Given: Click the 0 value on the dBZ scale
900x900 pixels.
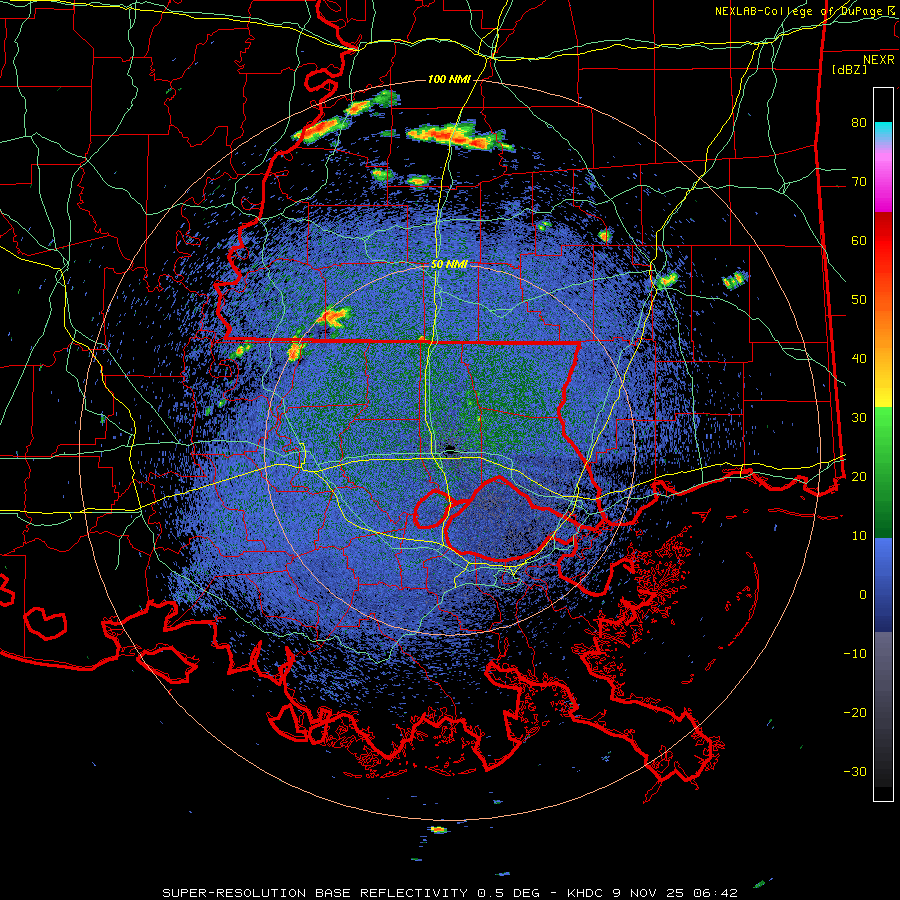Looking at the screenshot, I should [x=863, y=595].
